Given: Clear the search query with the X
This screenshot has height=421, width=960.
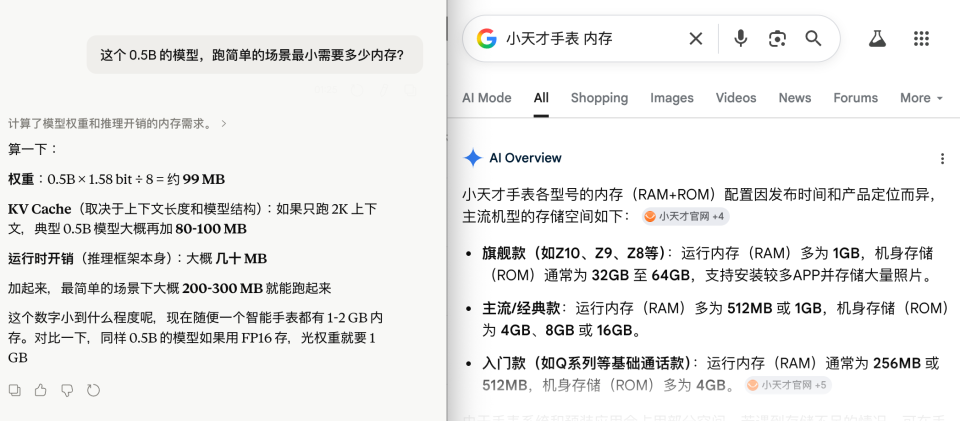Looking at the screenshot, I should (x=696, y=39).
